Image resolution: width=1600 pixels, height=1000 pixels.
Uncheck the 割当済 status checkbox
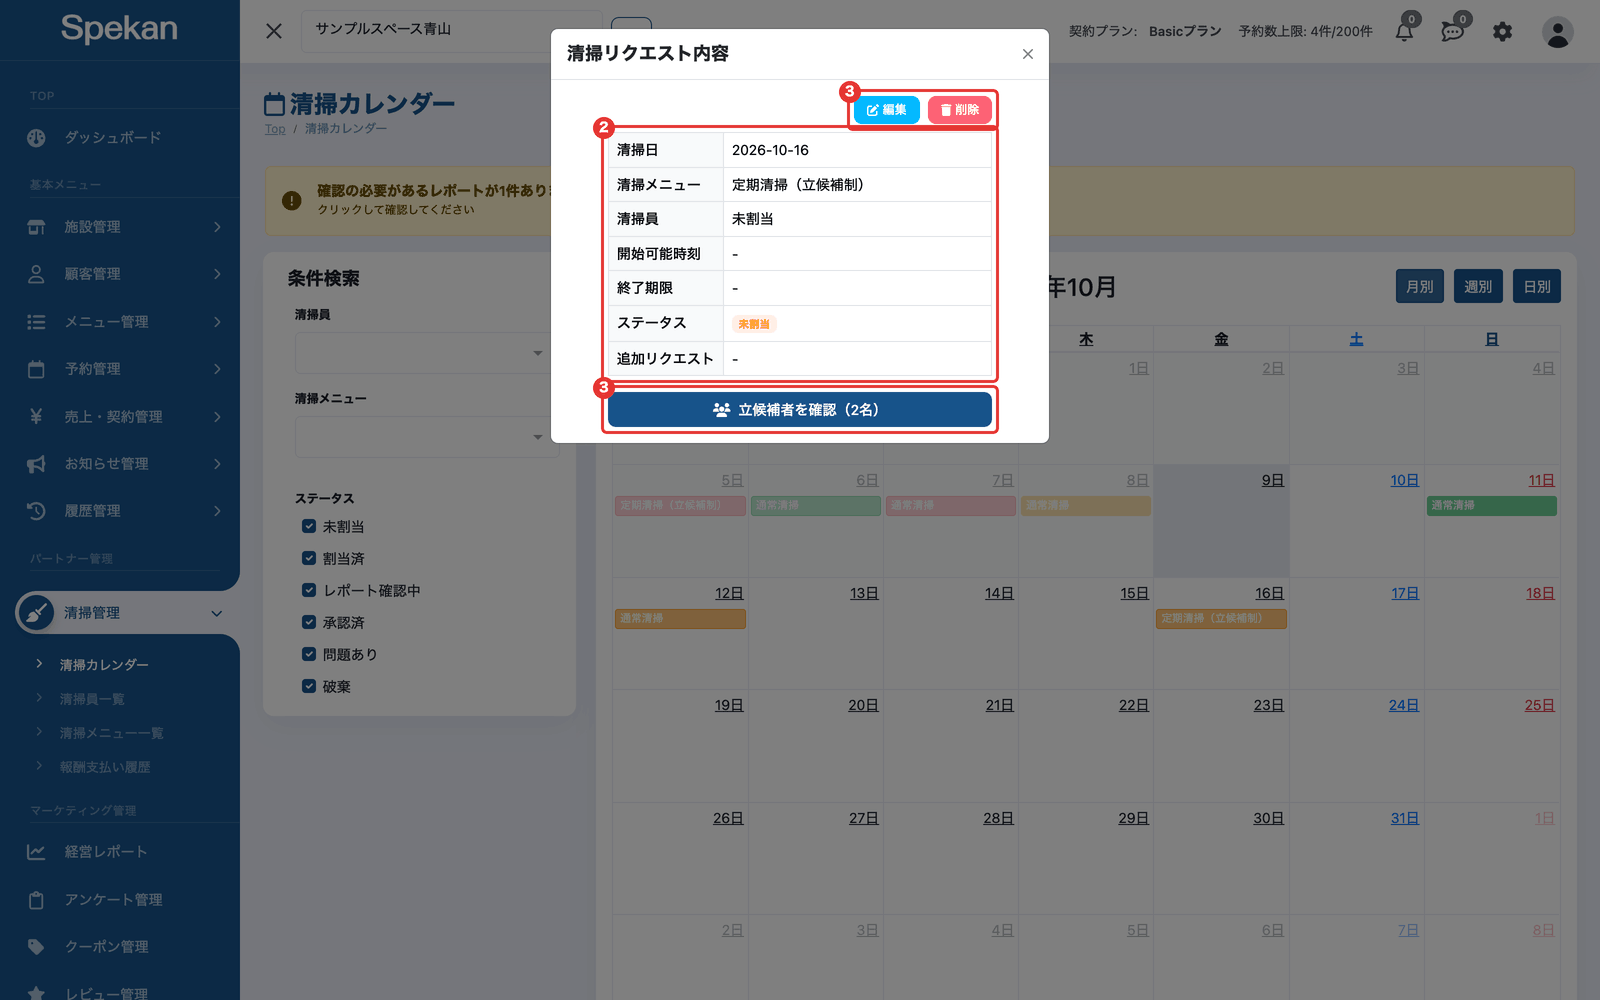[x=309, y=558]
